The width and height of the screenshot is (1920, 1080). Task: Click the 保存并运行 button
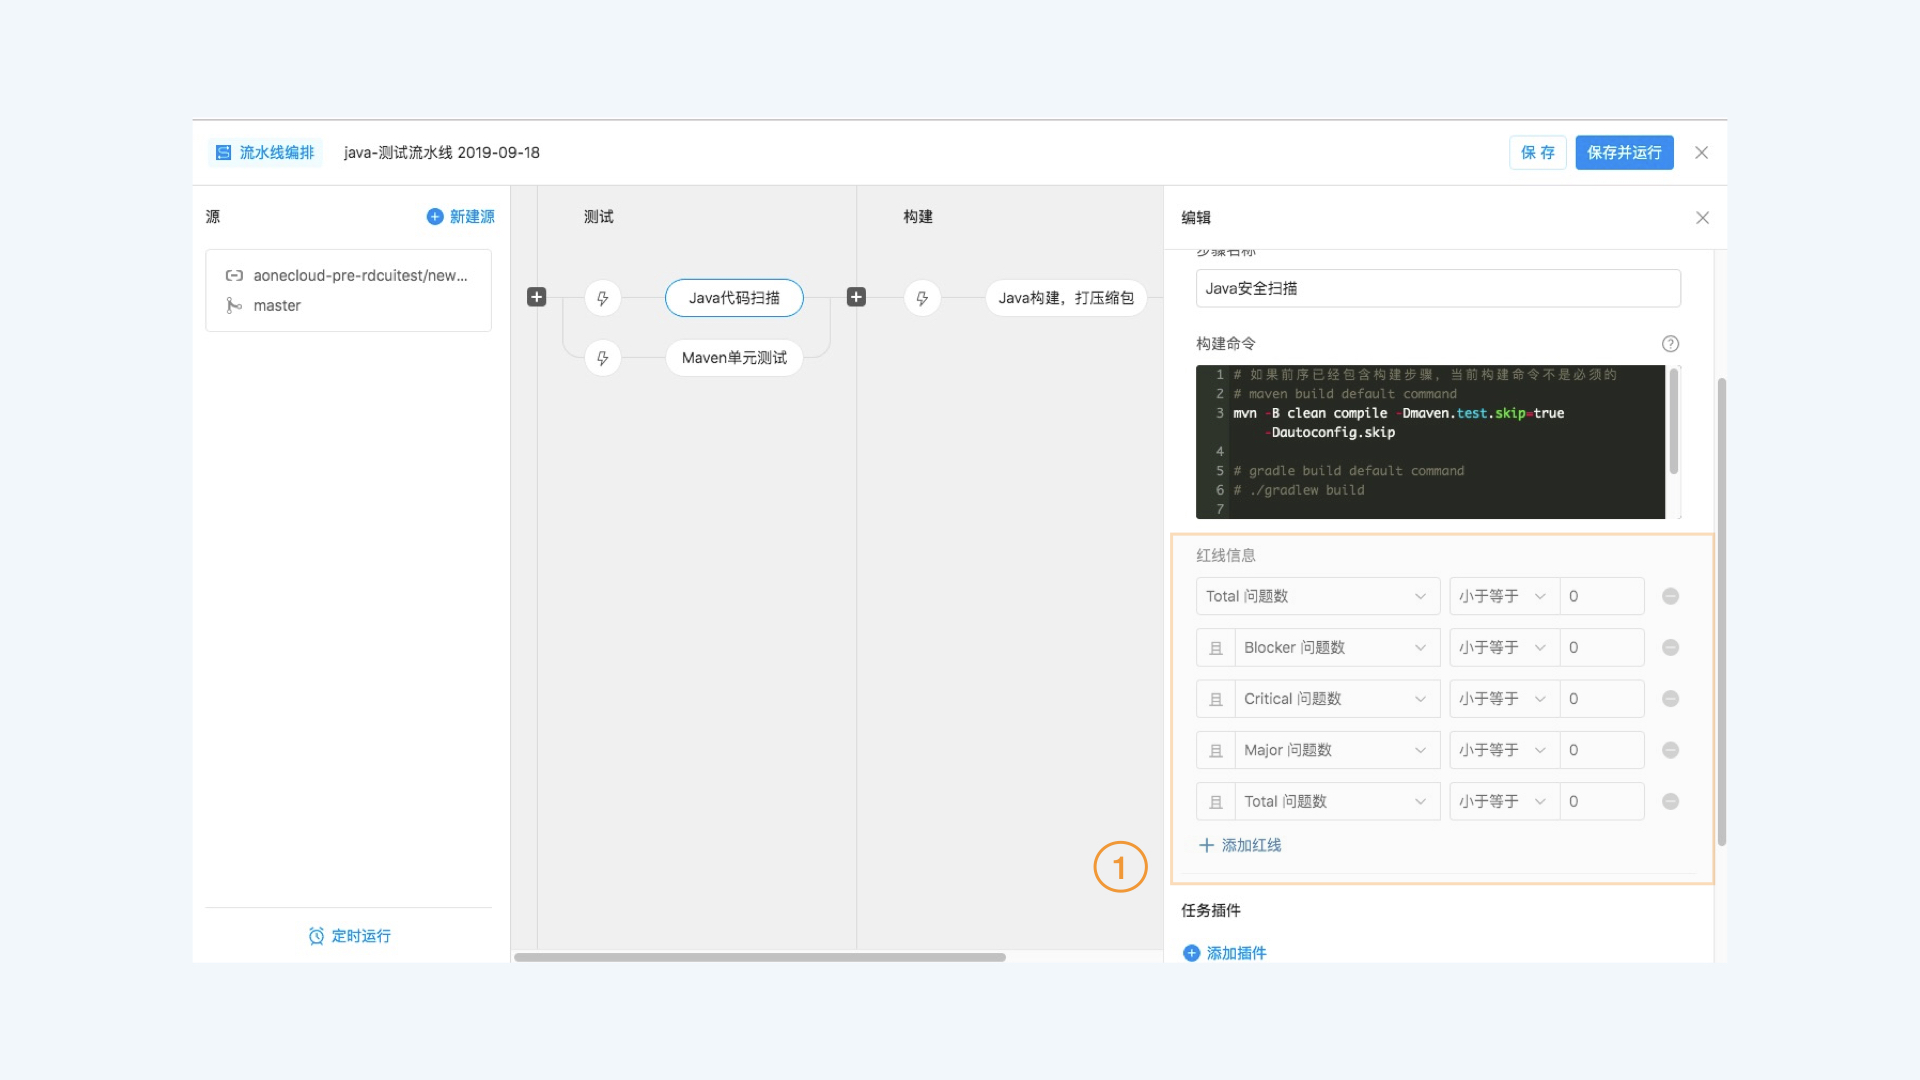1624,152
